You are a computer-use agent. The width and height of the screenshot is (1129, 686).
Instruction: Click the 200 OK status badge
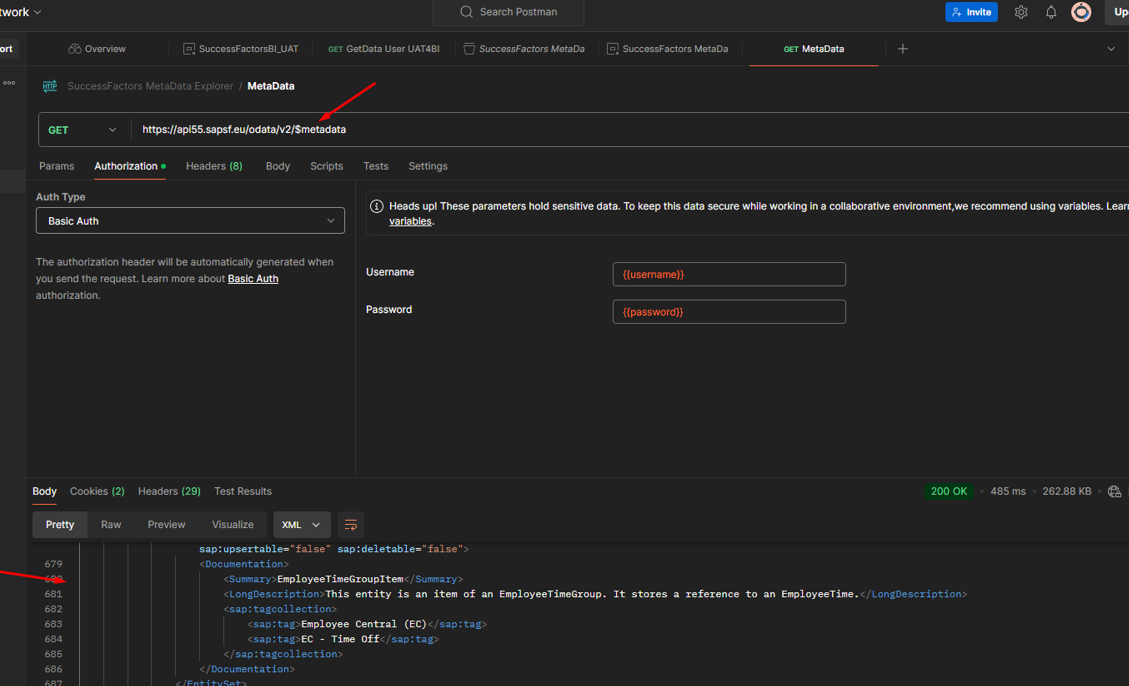pos(948,492)
